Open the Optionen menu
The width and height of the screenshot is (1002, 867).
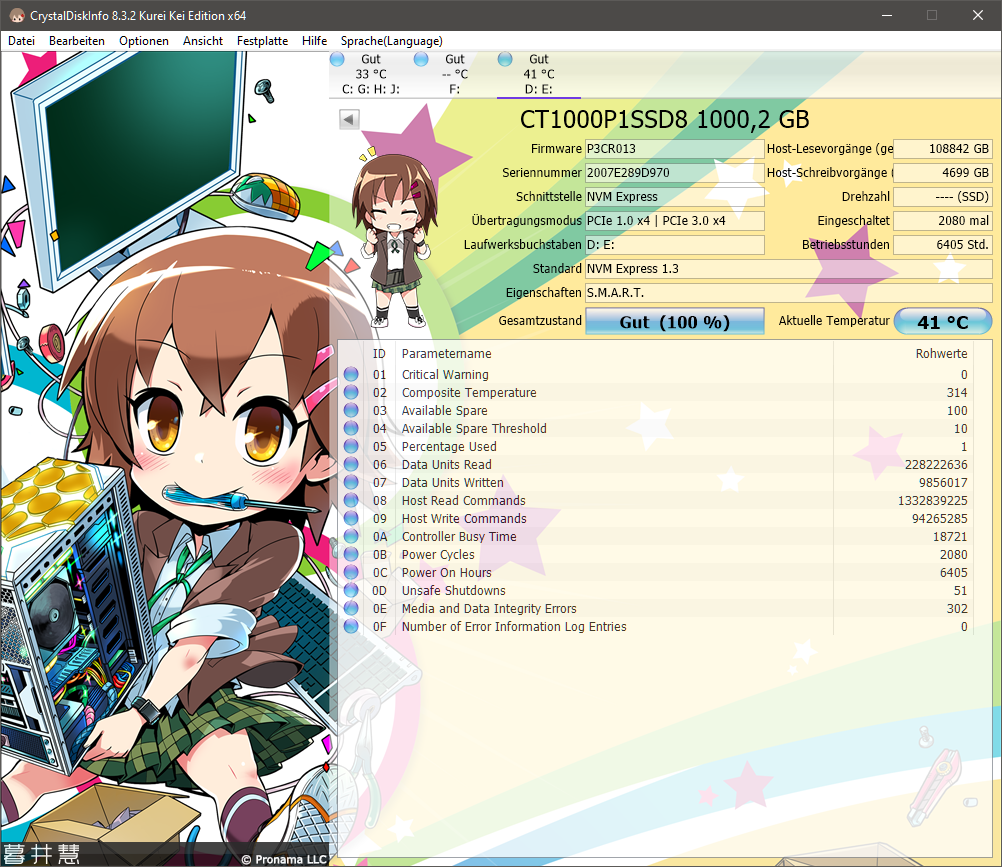pyautogui.click(x=144, y=41)
